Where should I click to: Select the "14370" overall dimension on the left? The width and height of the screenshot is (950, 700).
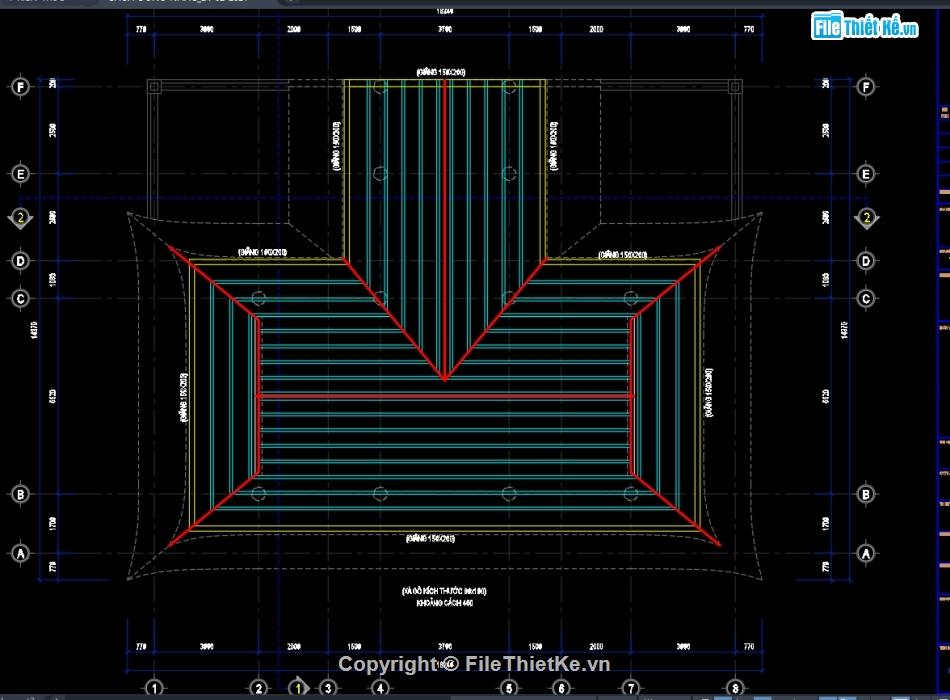[34, 330]
